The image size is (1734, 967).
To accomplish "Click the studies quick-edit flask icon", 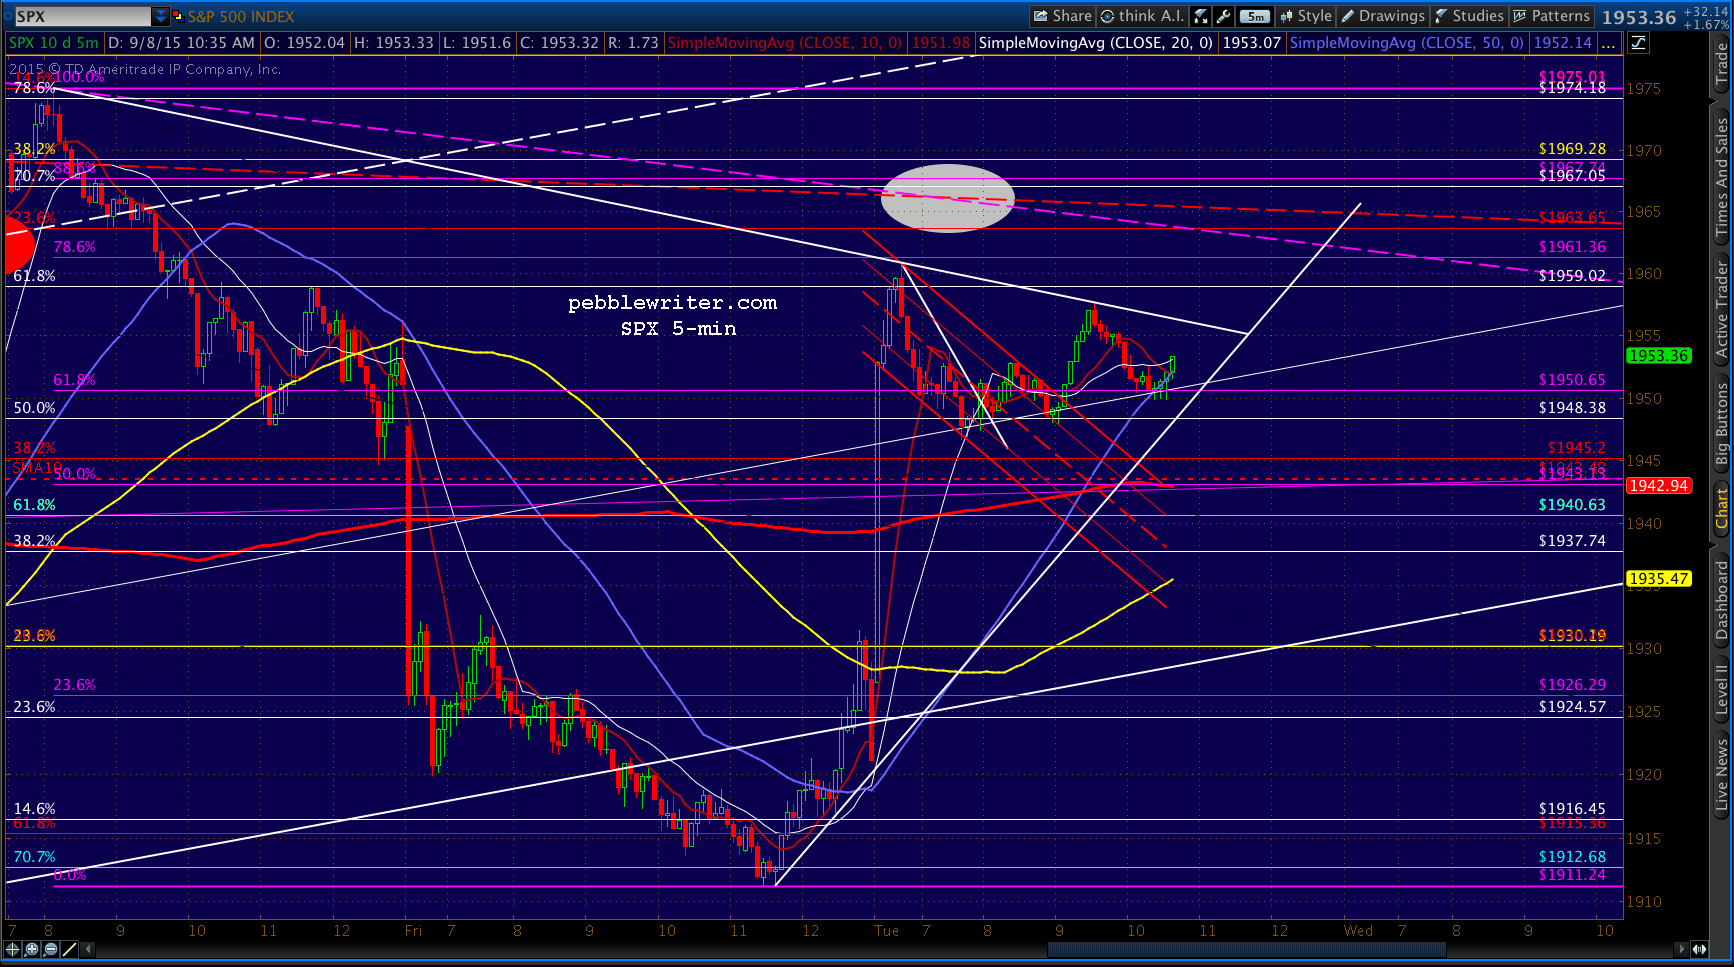I will pos(1201,16).
